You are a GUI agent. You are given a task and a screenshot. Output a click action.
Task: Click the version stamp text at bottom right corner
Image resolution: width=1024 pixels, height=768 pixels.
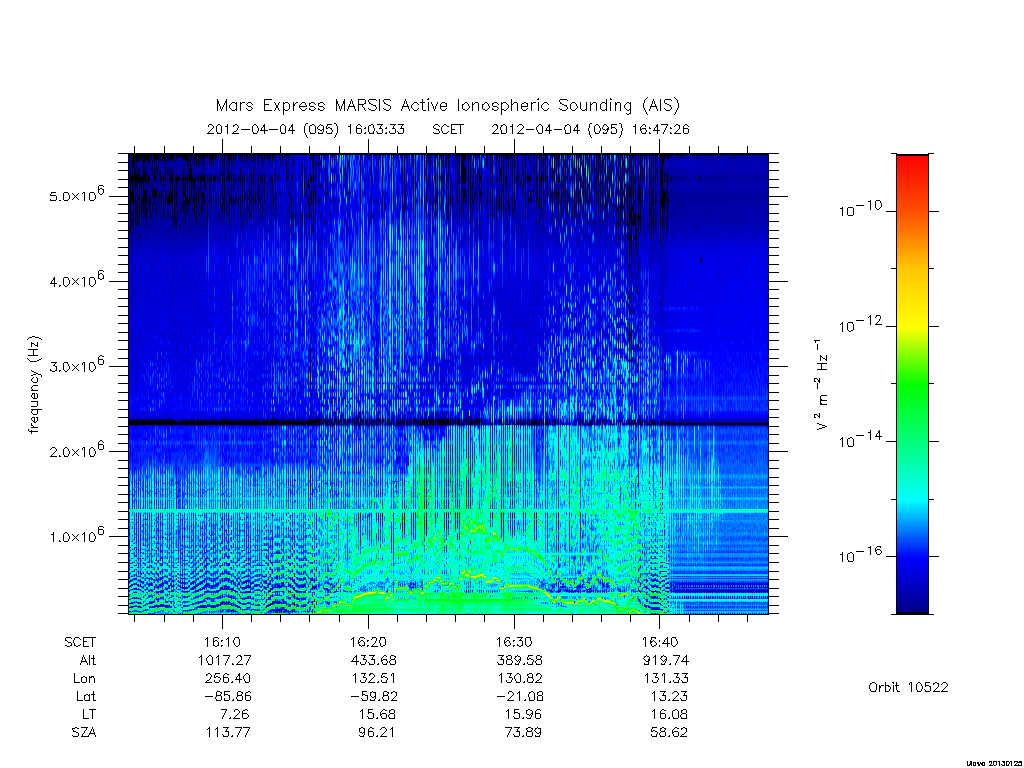994,763
